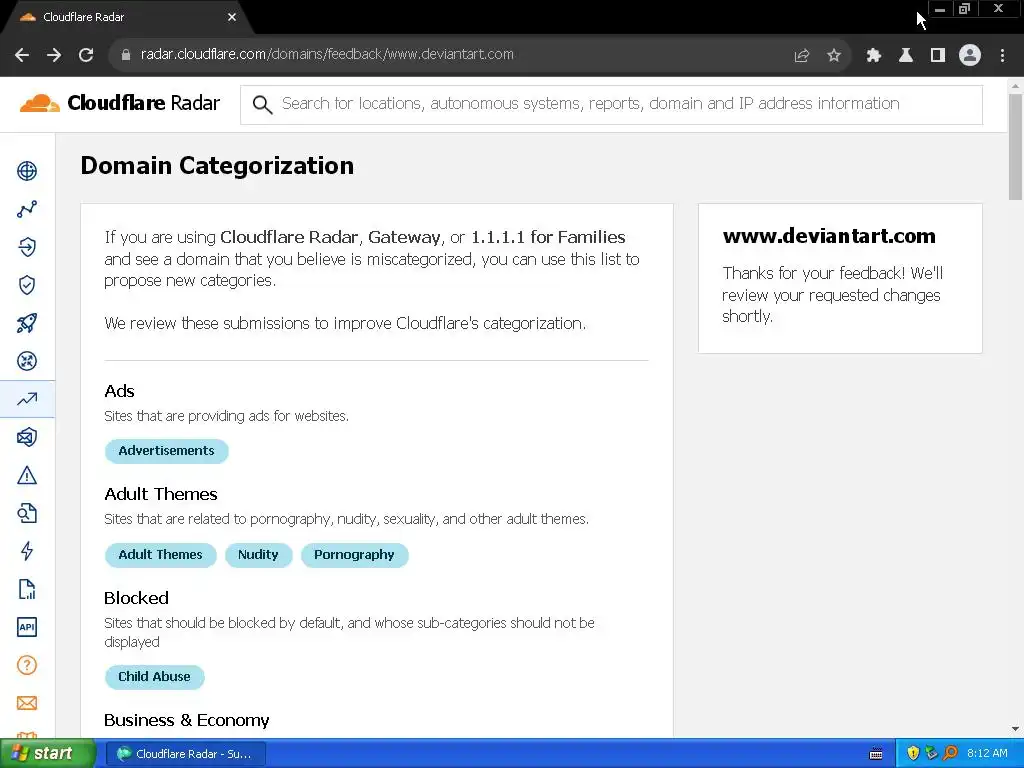Click the arrow-in-circle sidebar icon

click(27, 247)
